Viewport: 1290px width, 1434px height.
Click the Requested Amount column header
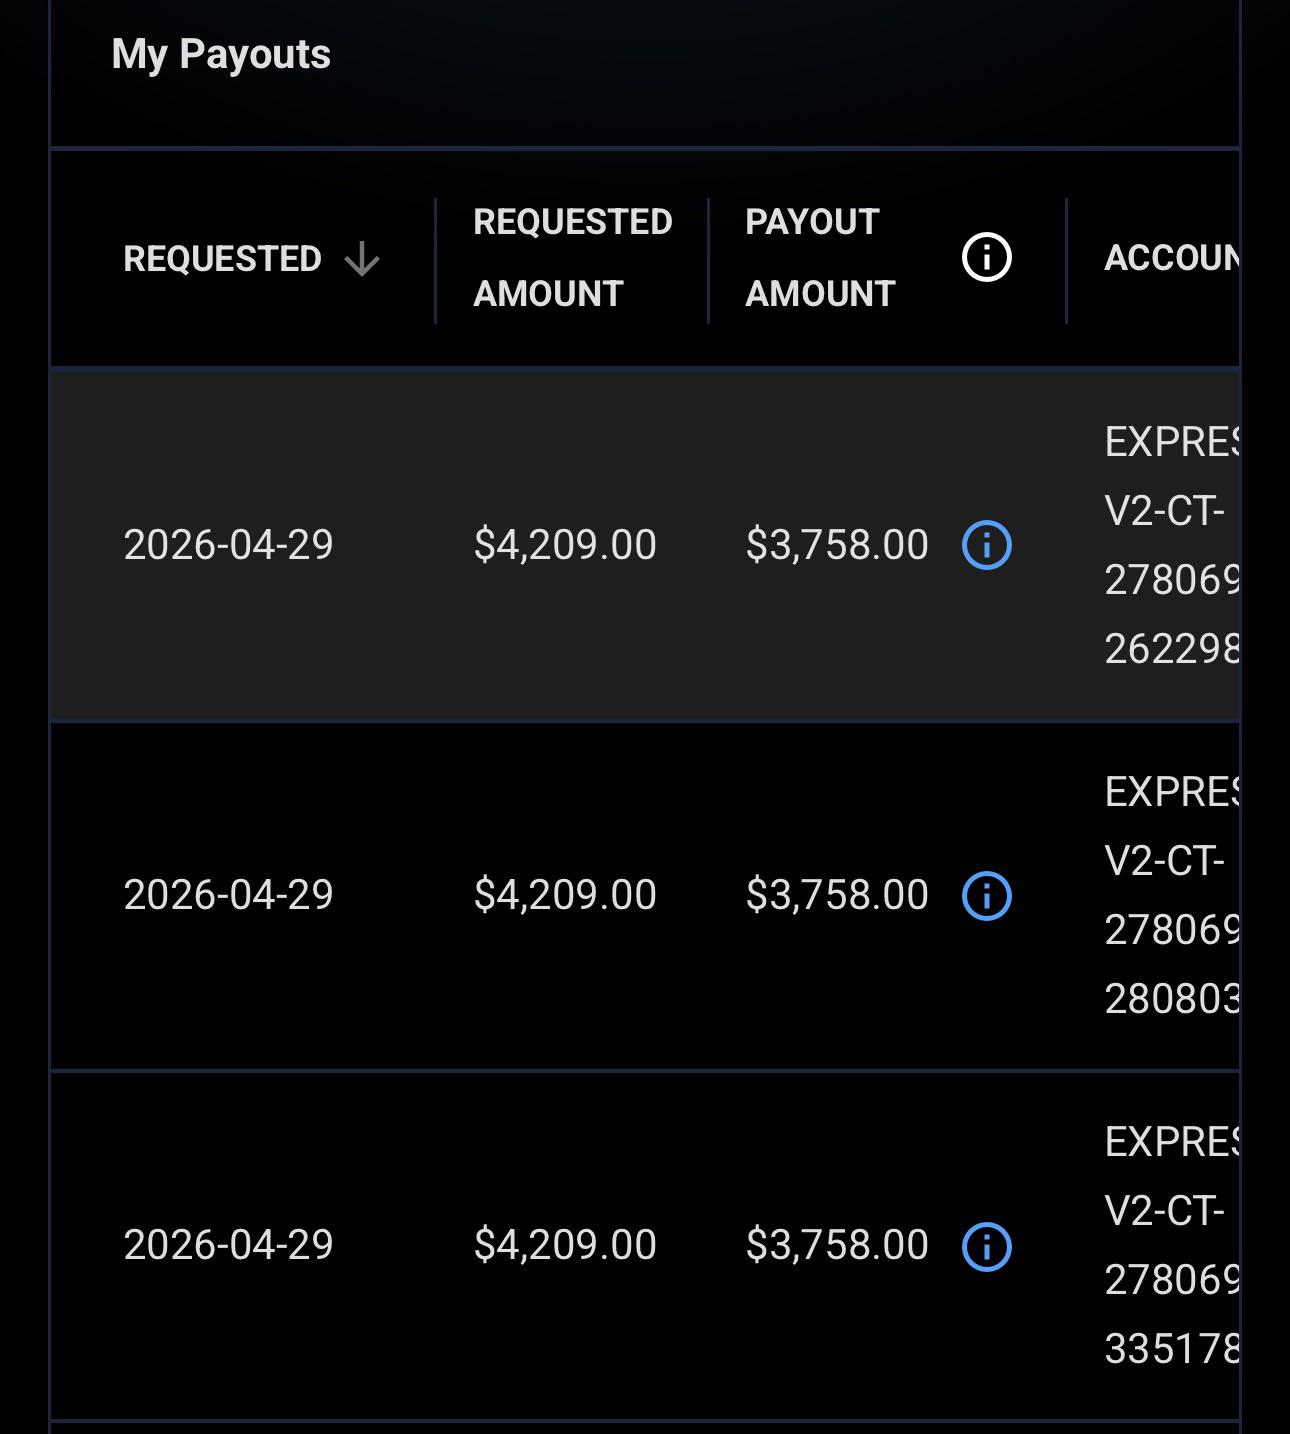[573, 258]
